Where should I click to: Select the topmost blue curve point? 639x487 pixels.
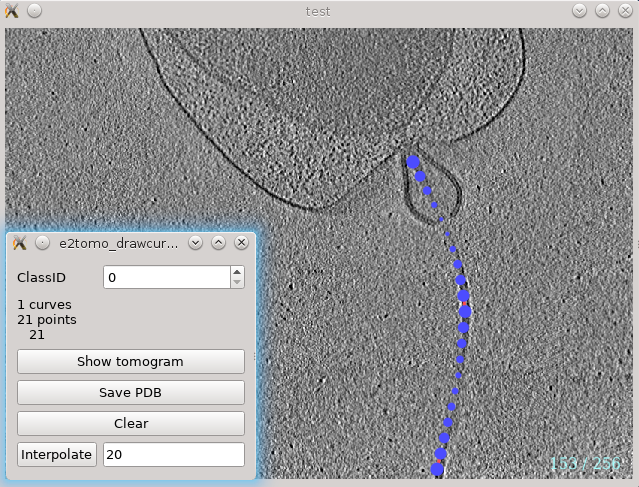413,162
